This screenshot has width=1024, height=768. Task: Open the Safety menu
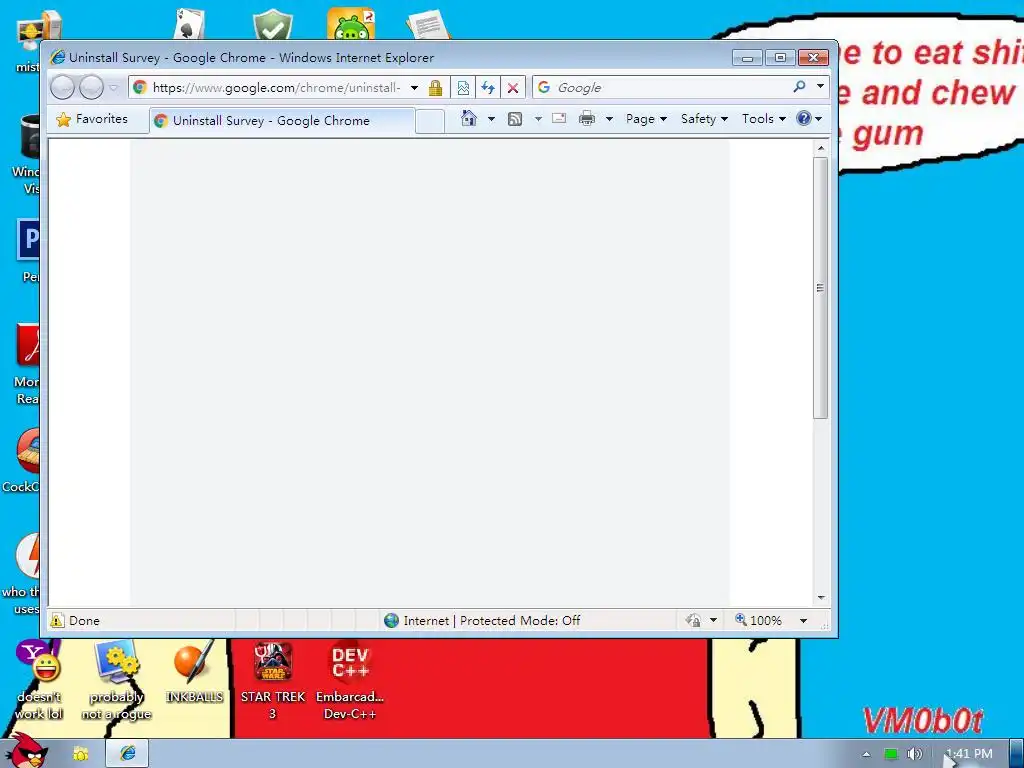704,119
